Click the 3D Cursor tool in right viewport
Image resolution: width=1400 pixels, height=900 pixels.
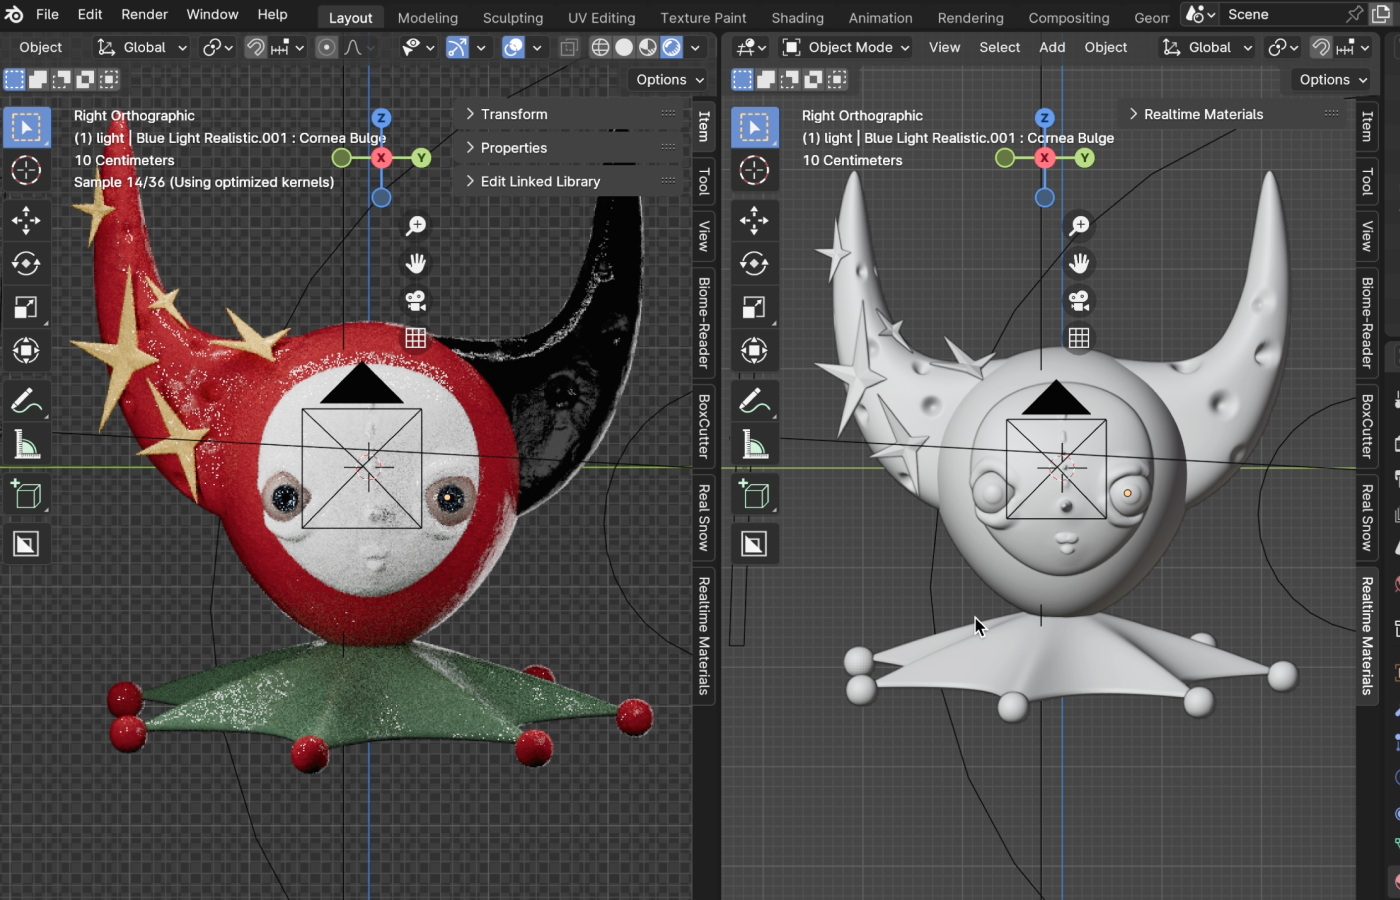pos(754,171)
